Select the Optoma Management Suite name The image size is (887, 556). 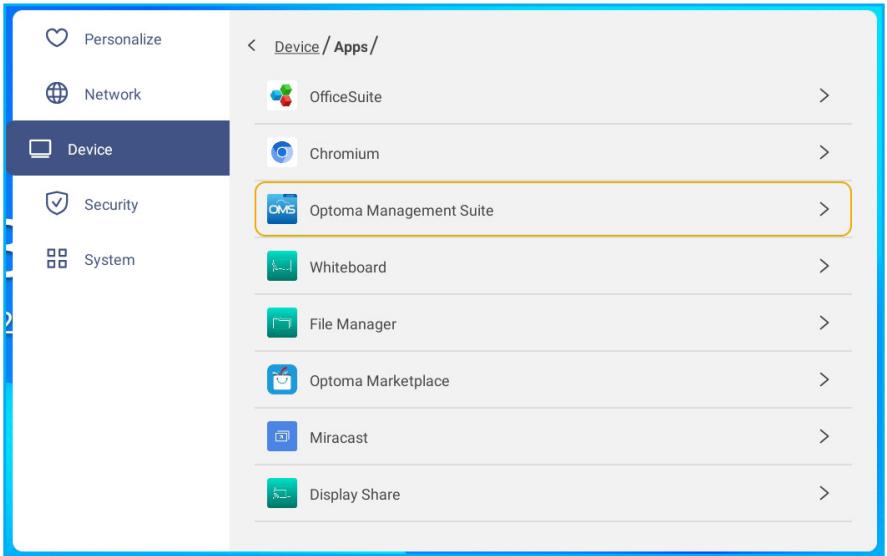(x=402, y=210)
